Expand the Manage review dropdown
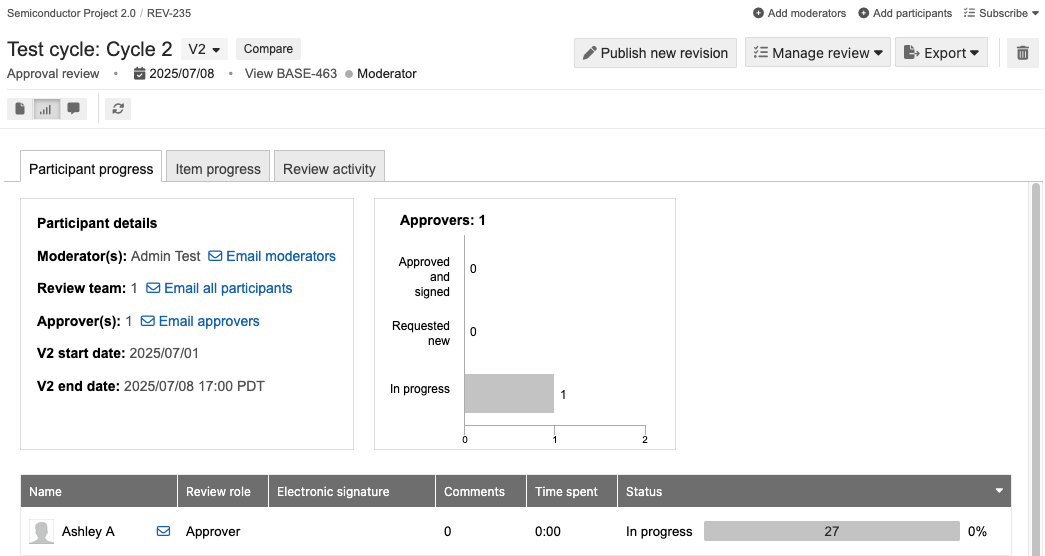The height and width of the screenshot is (556, 1045). point(818,53)
